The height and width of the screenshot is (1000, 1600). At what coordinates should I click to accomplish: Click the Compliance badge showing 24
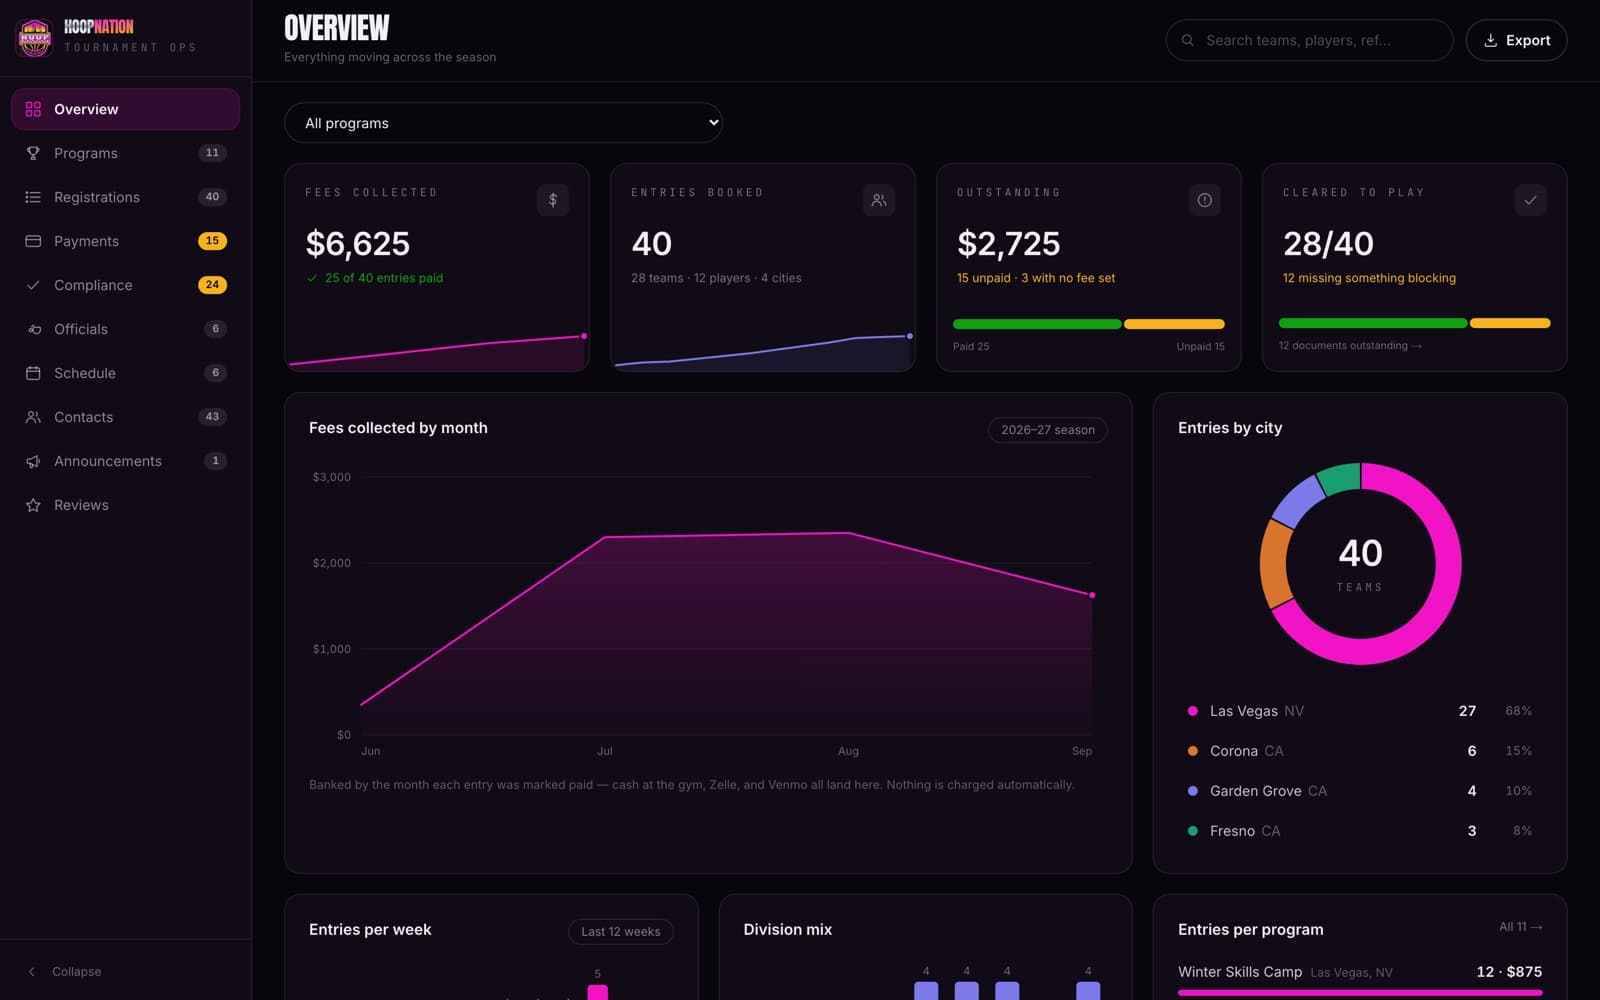click(x=212, y=285)
